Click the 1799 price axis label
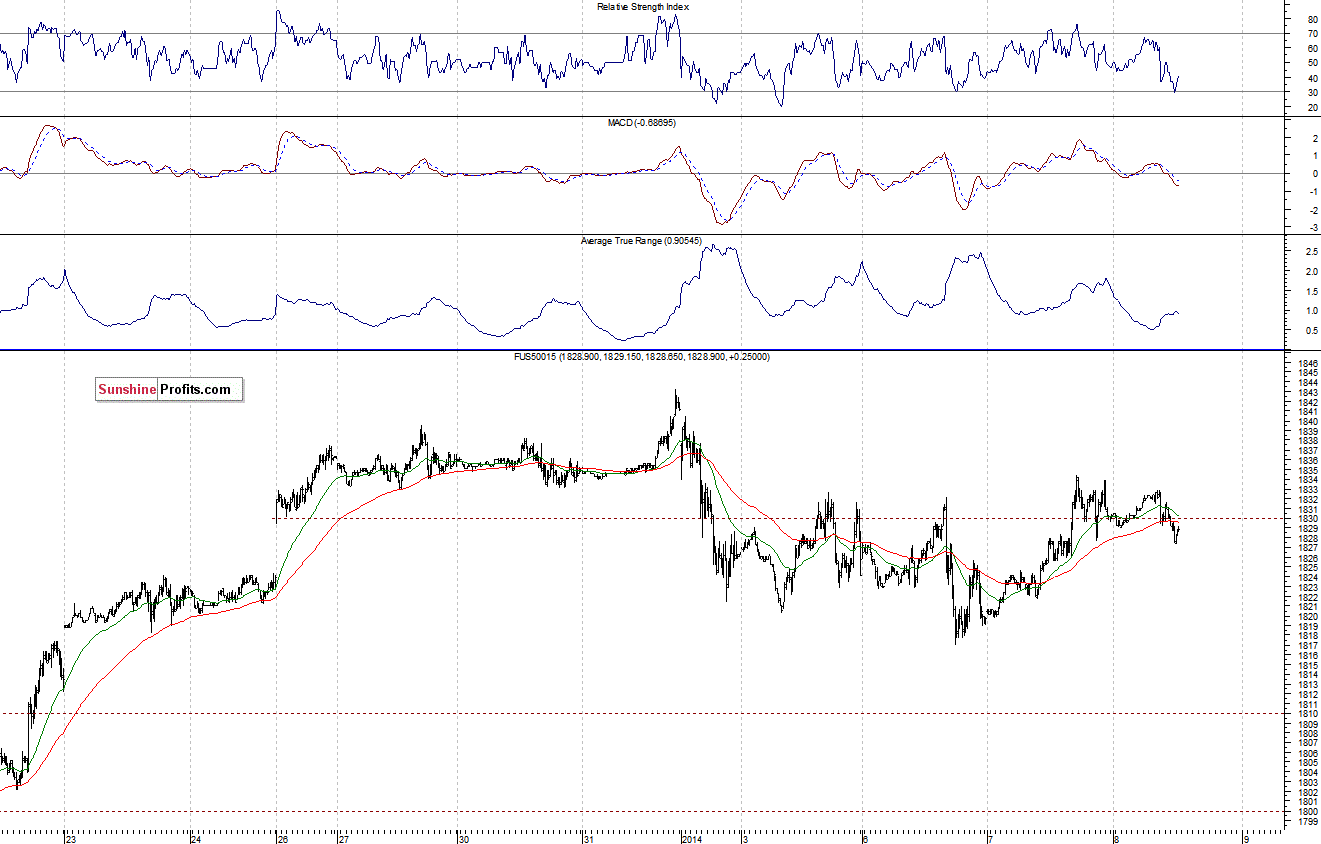 1306,821
